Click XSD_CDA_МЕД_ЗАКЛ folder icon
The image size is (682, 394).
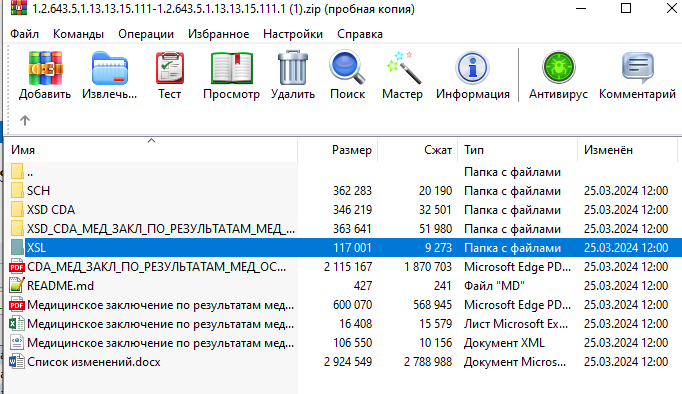[17, 228]
